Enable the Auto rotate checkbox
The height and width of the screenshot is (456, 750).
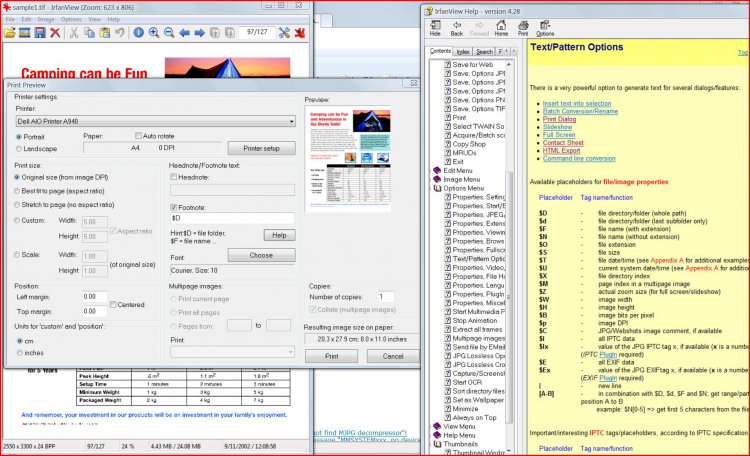138,136
